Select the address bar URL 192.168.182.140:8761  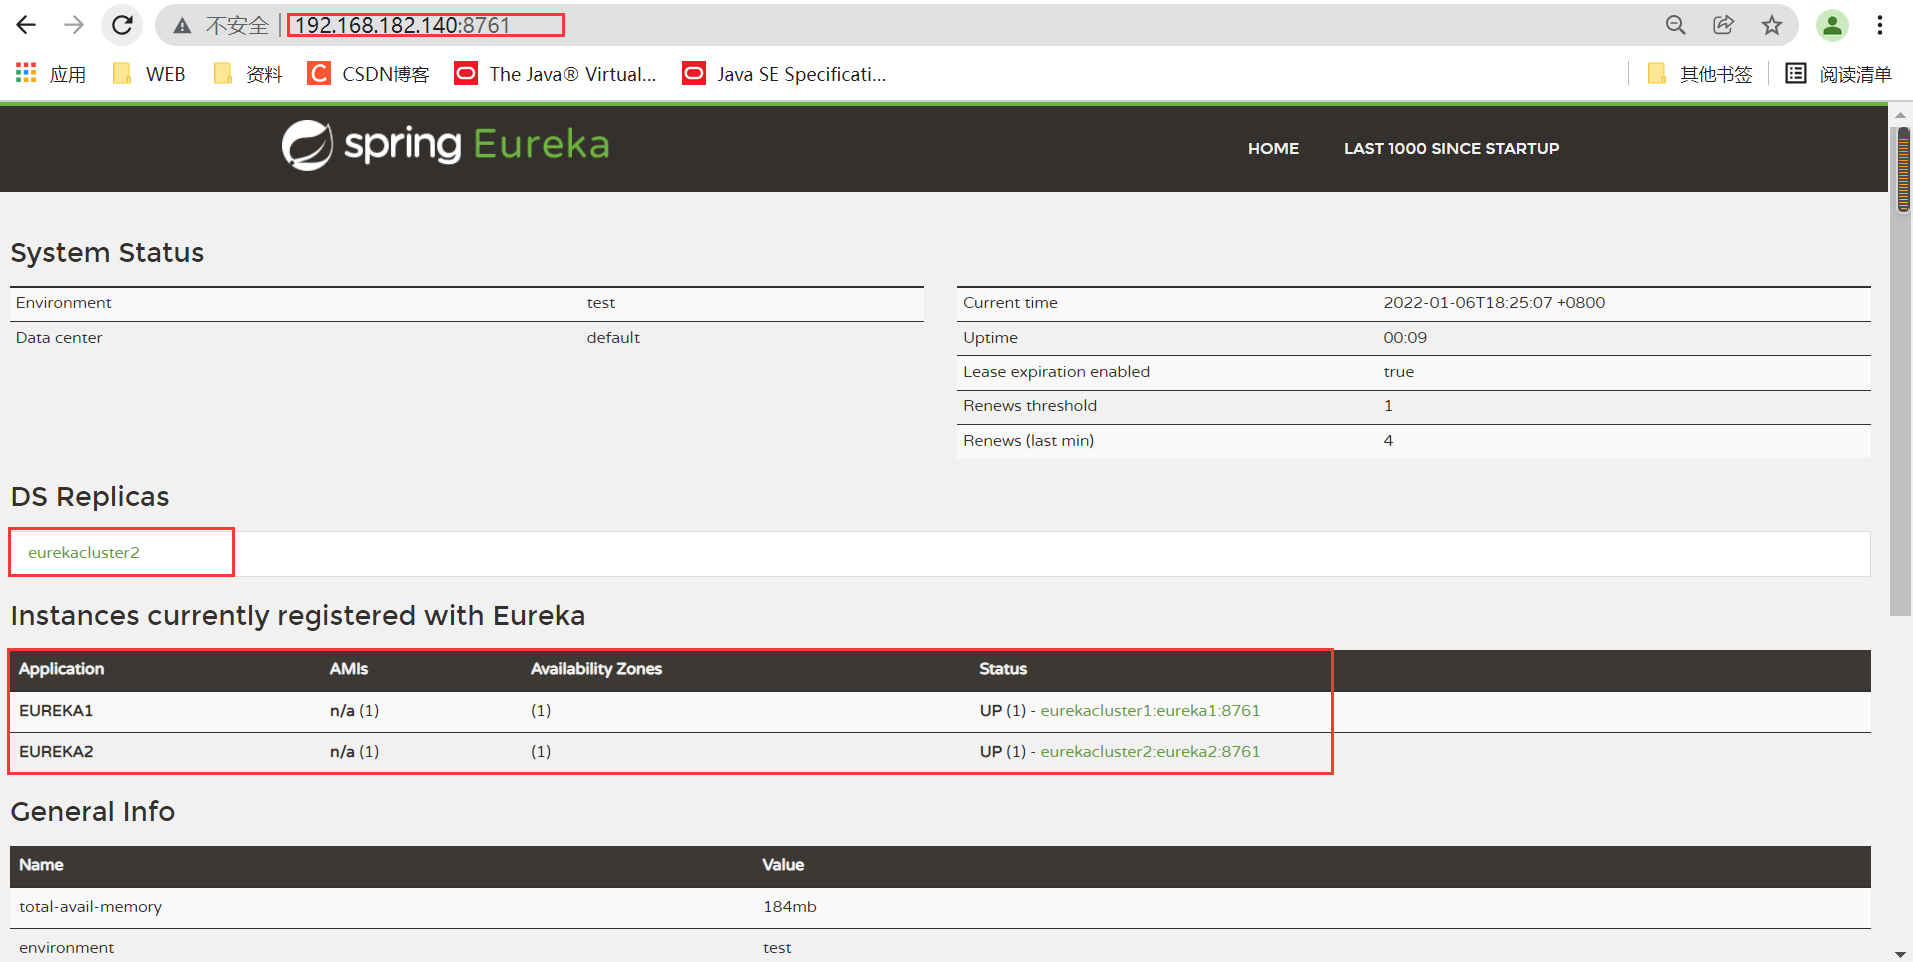(403, 25)
